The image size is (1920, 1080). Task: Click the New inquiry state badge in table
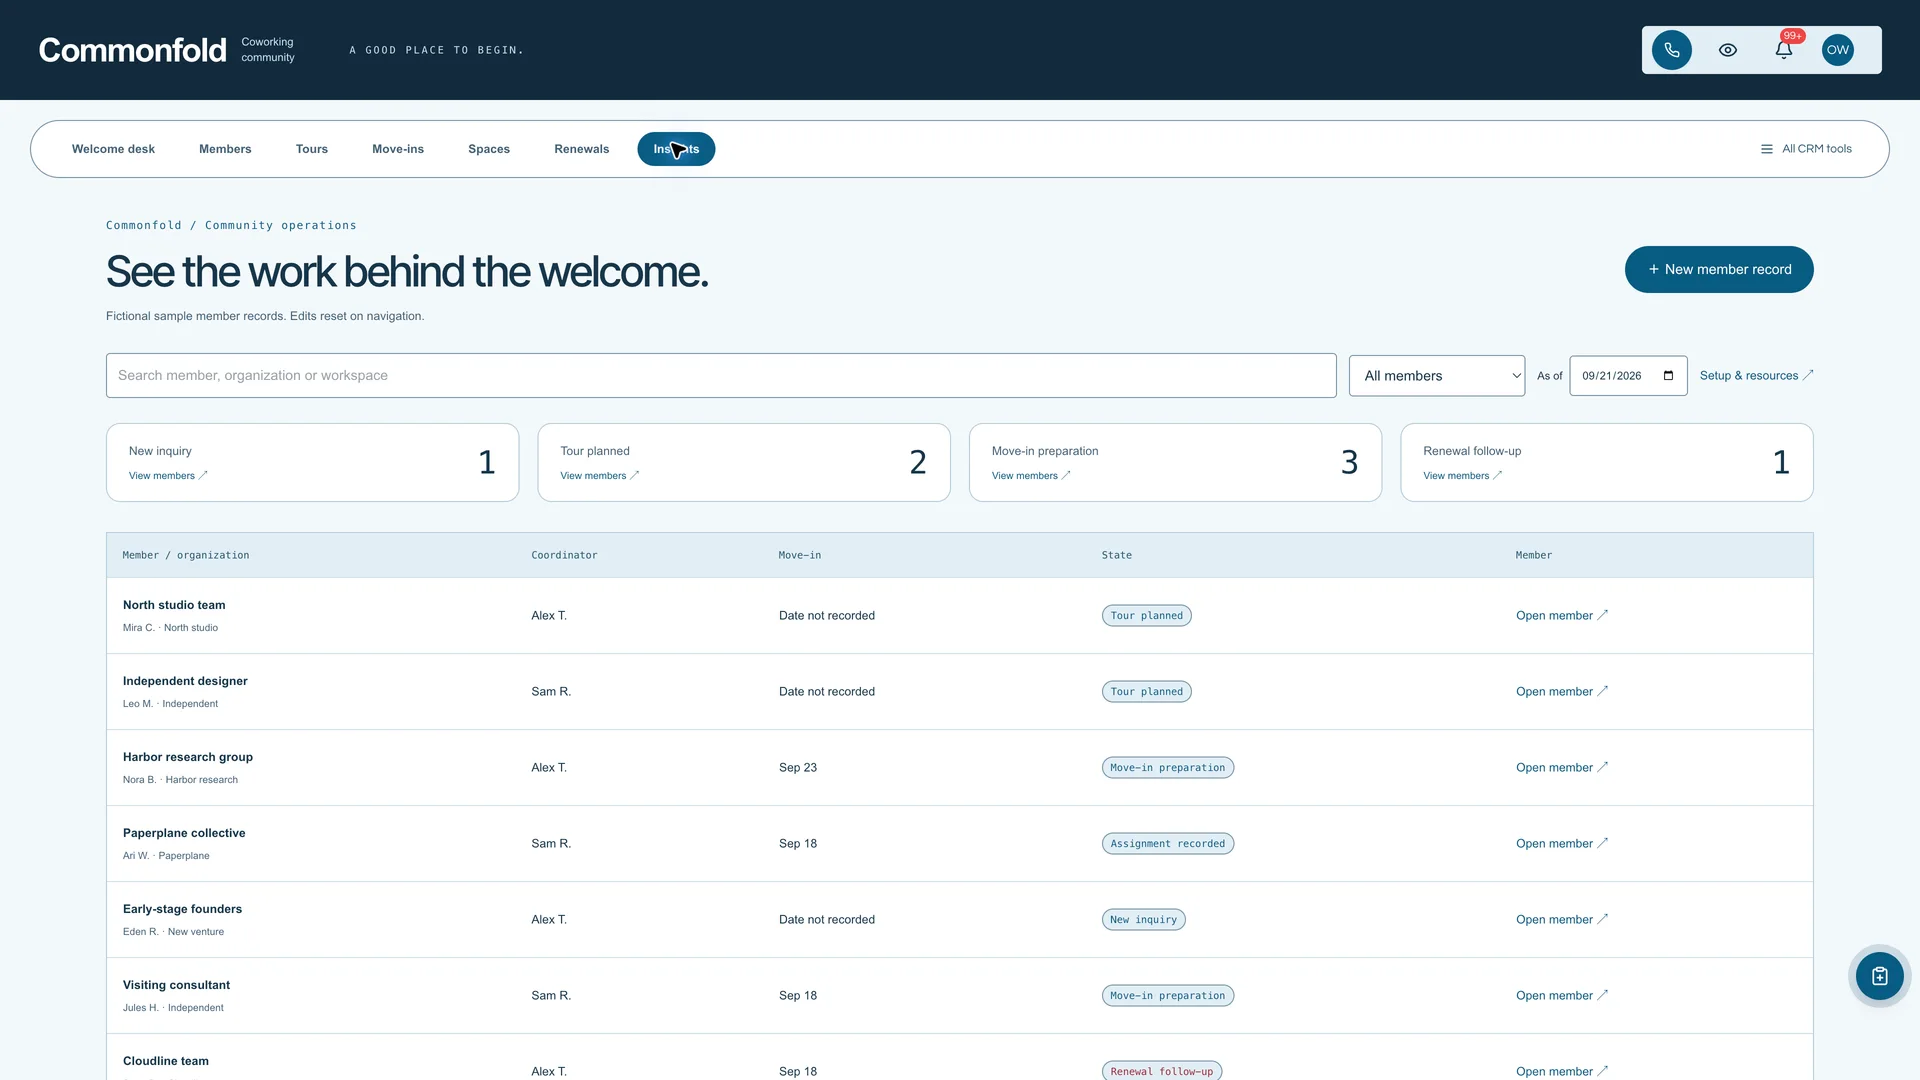(x=1143, y=920)
